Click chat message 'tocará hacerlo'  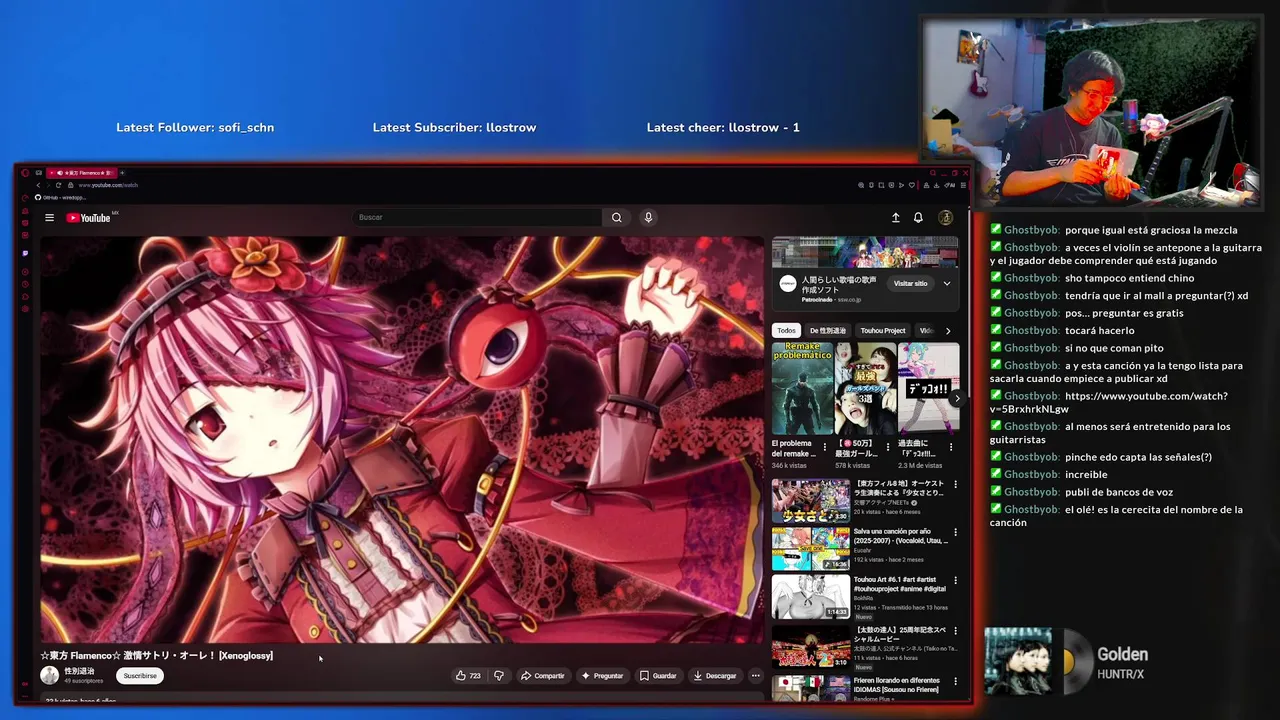point(1100,330)
